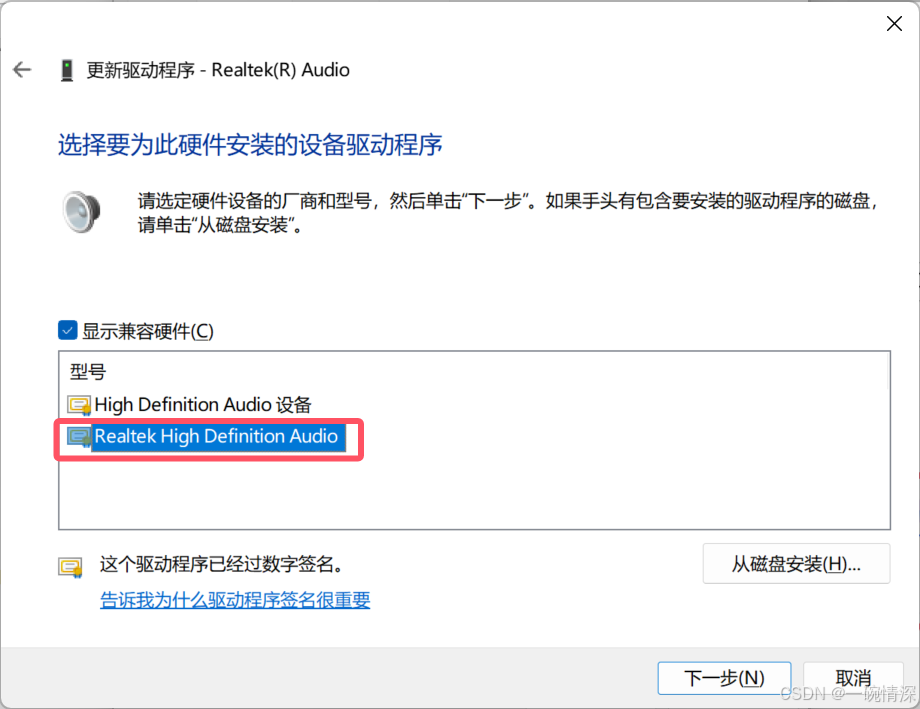Viewport: 920px width, 709px height.
Task: Click the 型号 column header
Action: [x=88, y=372]
